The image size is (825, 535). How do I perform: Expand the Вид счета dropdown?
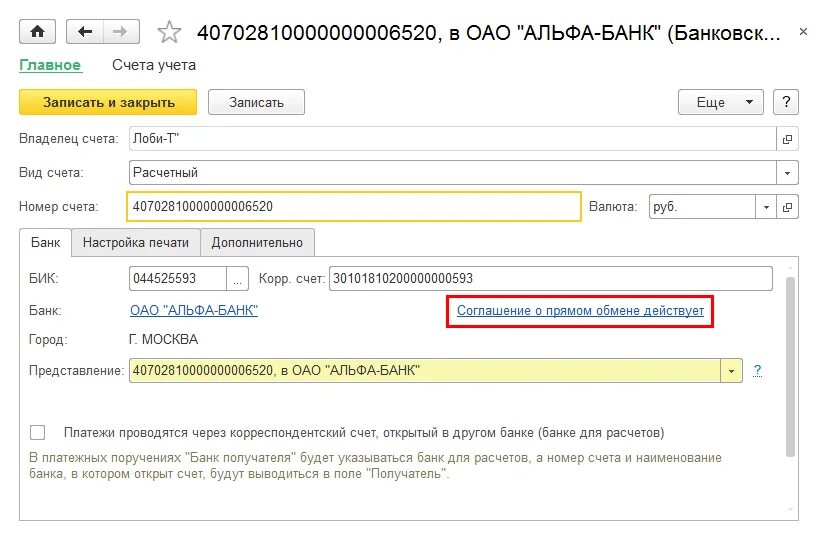(x=787, y=173)
